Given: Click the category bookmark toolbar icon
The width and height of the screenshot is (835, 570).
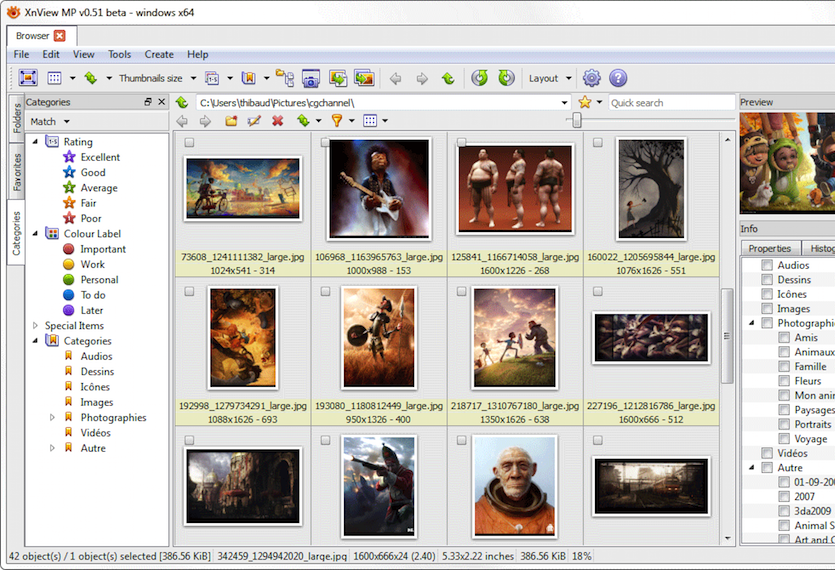Looking at the screenshot, I should pos(249,78).
